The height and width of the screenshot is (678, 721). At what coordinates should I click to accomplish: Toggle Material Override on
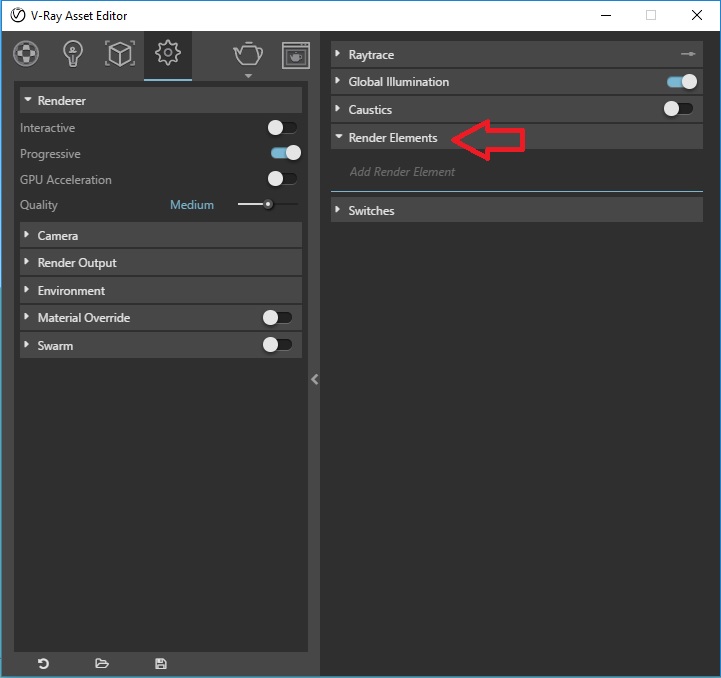click(277, 317)
